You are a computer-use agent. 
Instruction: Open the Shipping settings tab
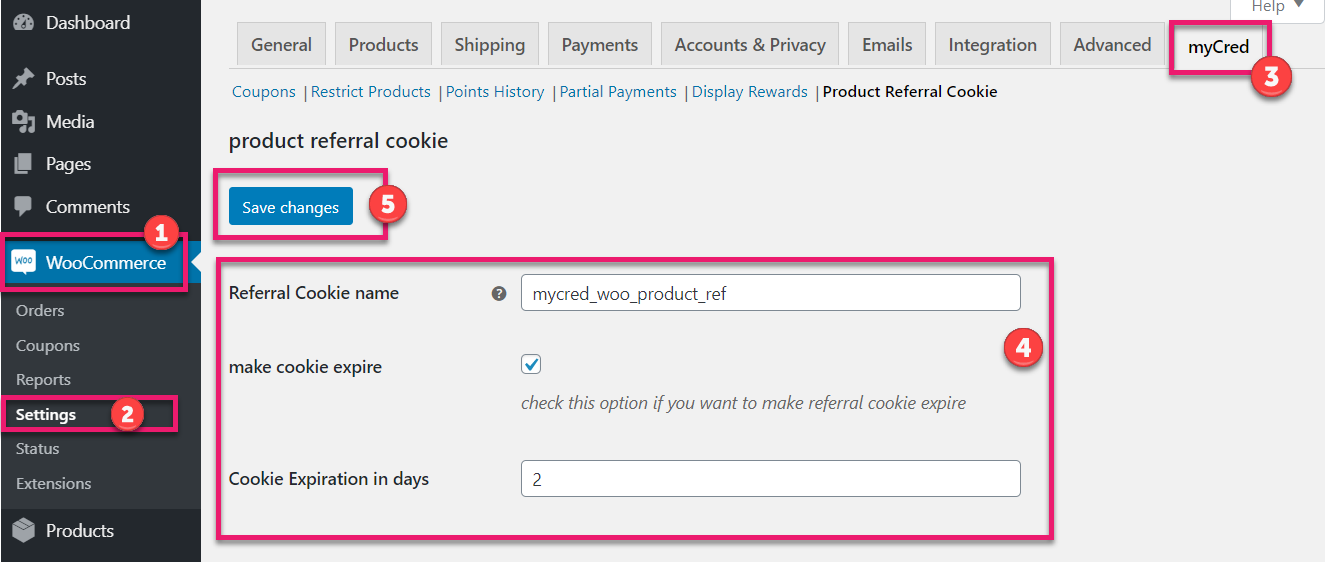489,45
